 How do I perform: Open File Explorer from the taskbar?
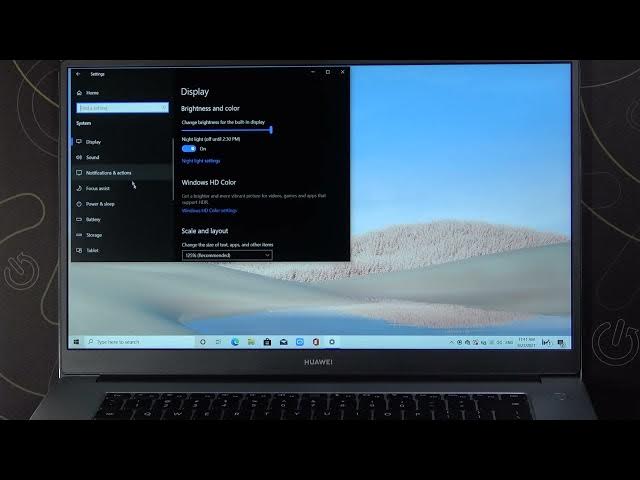pyautogui.click(x=251, y=342)
